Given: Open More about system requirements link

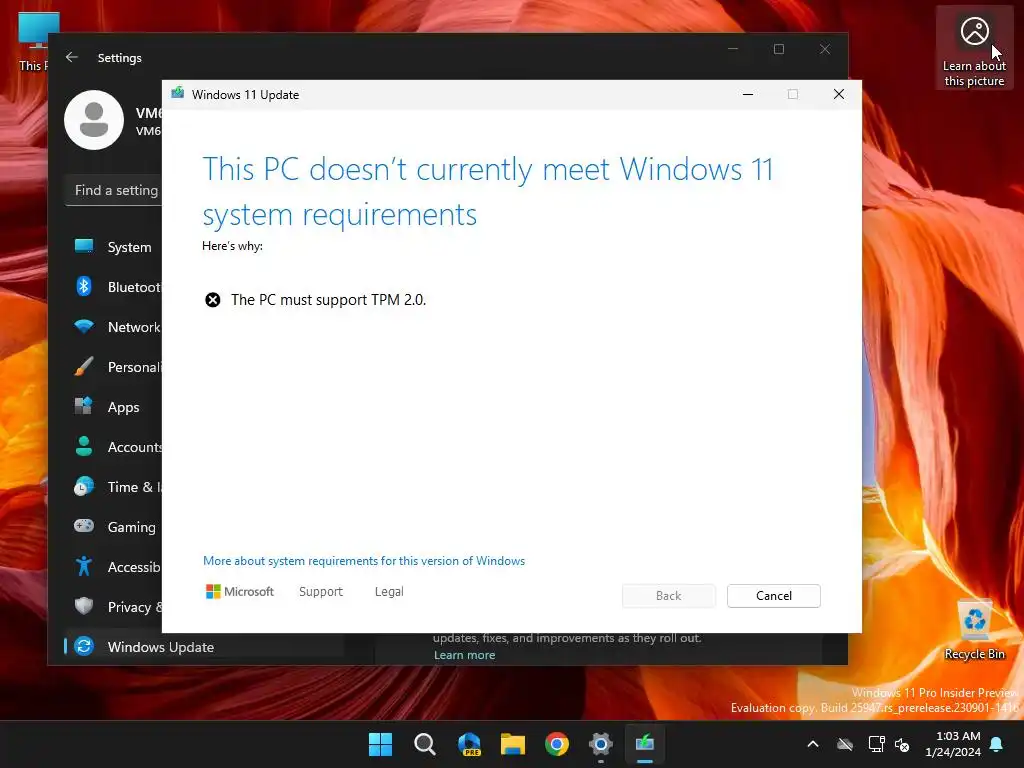Looking at the screenshot, I should pos(364,561).
